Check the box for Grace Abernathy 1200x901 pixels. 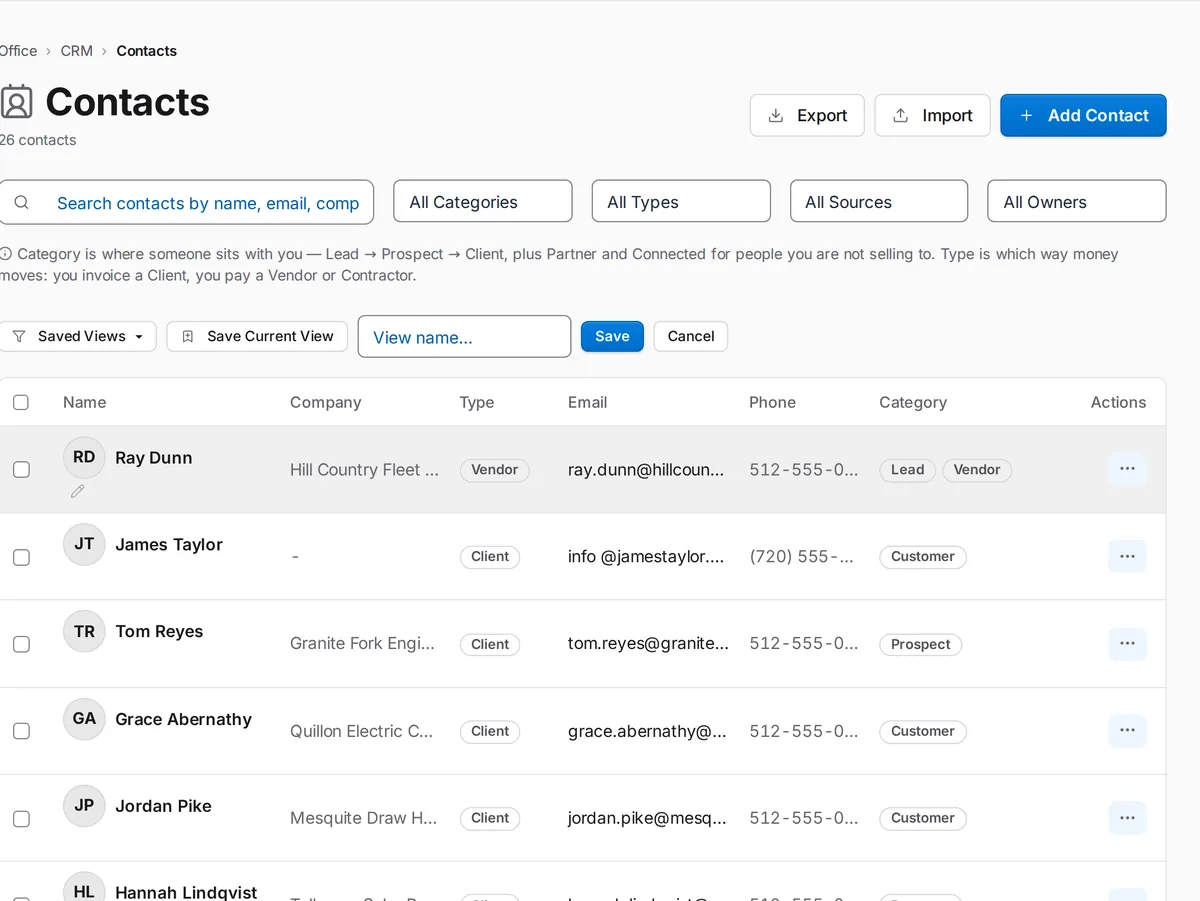[x=21, y=731]
